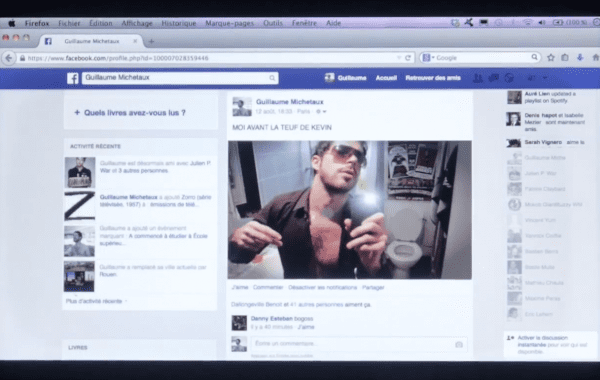Viewport: 600px width, 380px height.
Task: Click the browser back arrow button
Action: coord(9,58)
